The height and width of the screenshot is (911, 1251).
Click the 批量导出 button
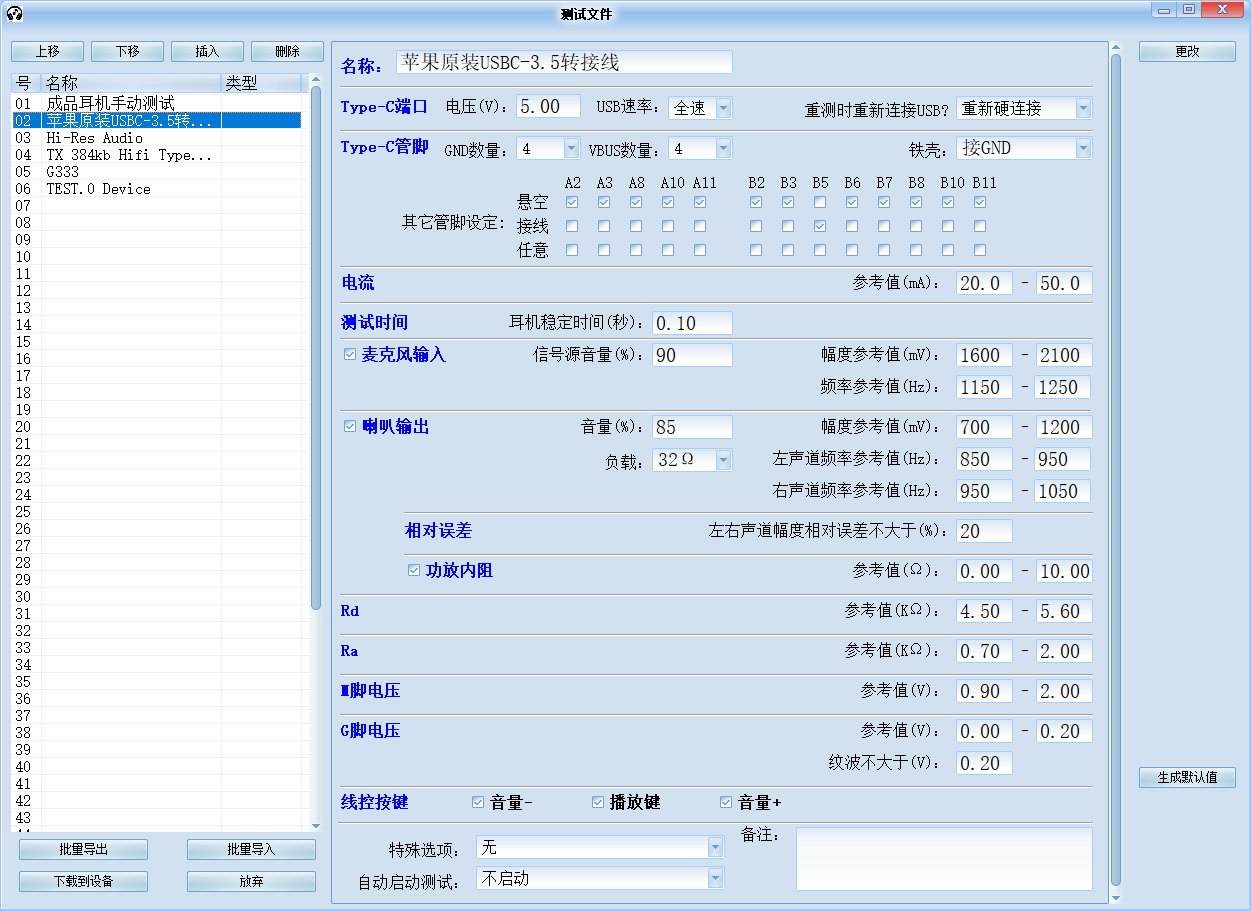coord(84,849)
